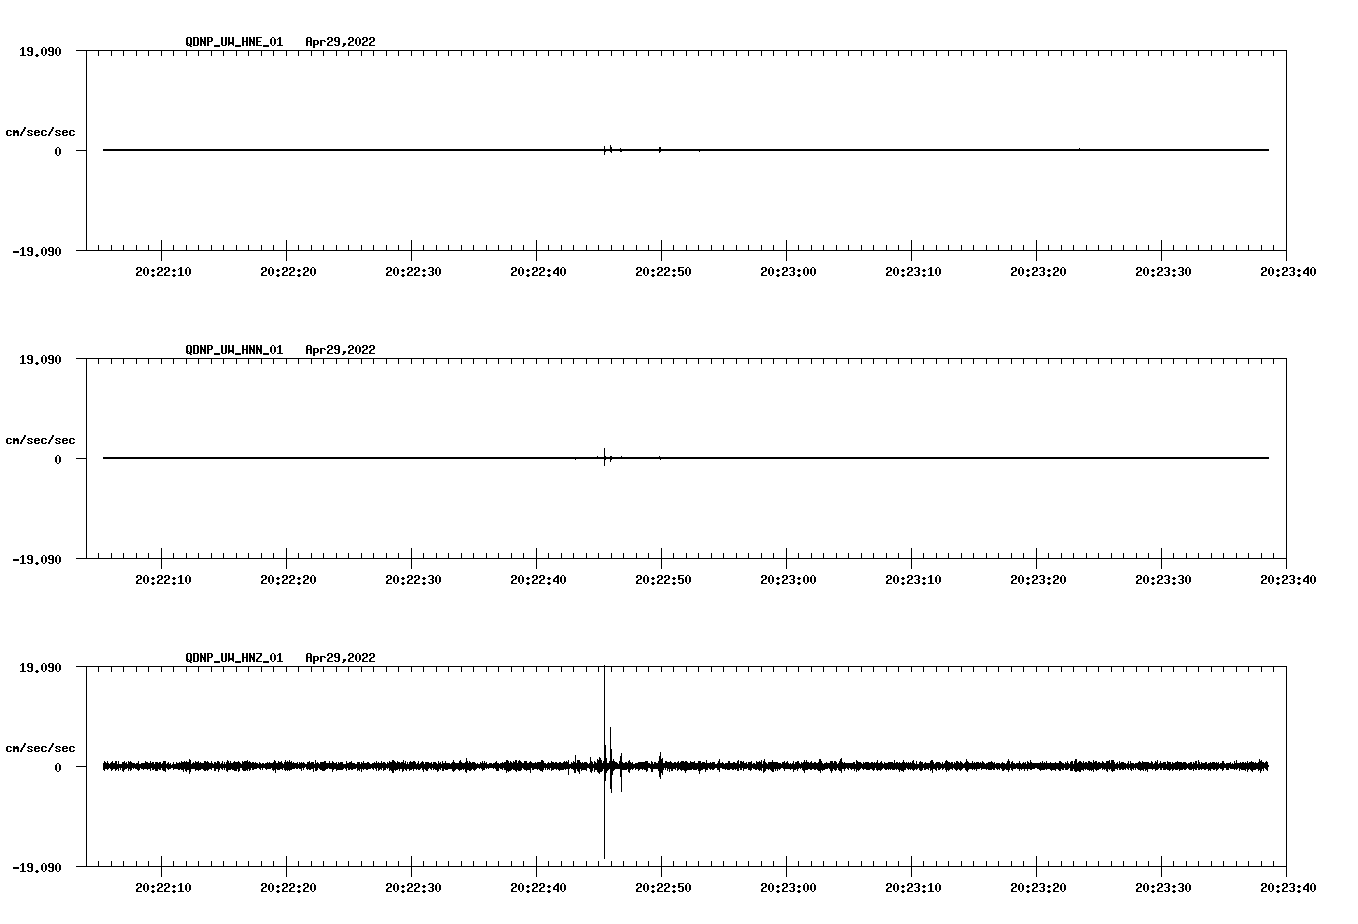Click the -19.090 label of HNE plot

[x=37, y=251]
